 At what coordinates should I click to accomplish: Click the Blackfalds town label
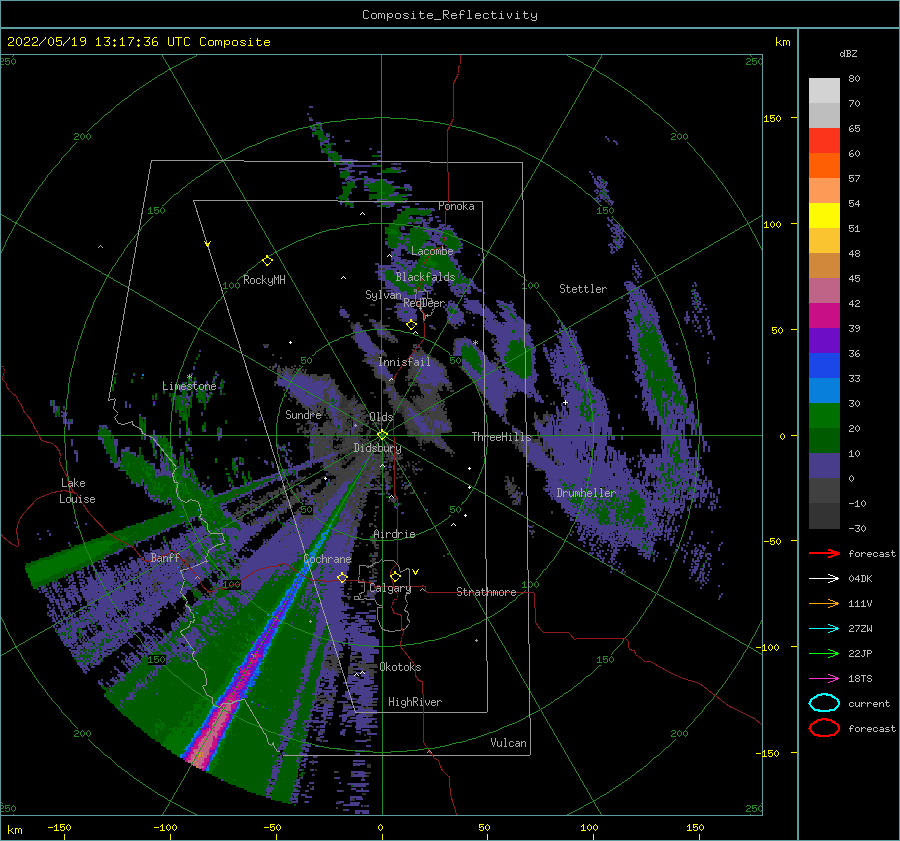point(425,277)
